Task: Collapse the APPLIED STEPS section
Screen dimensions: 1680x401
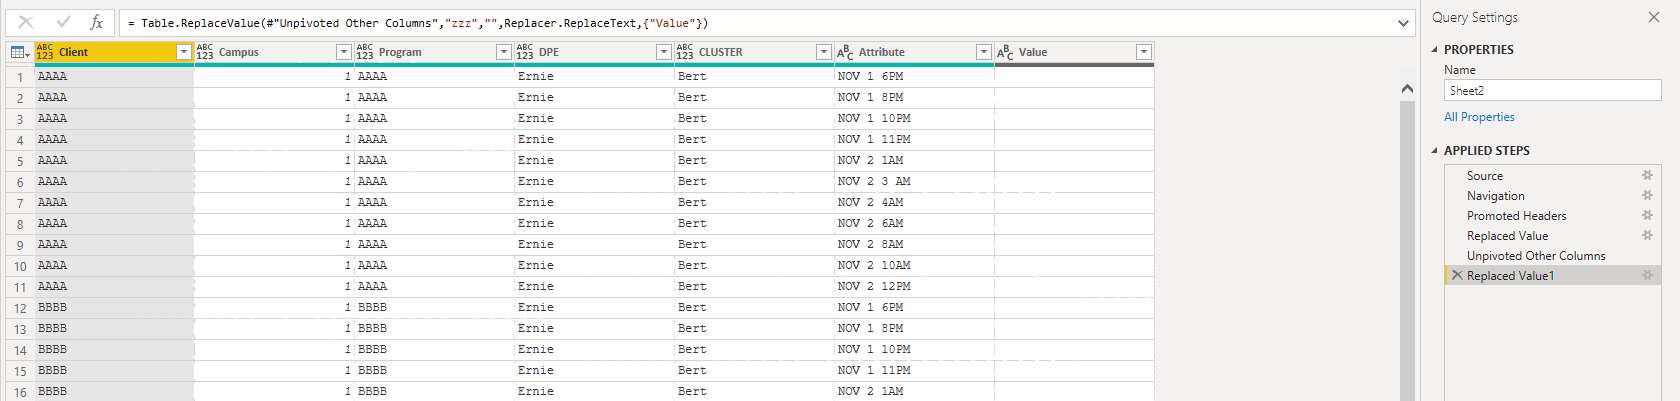Action: [x=1435, y=150]
